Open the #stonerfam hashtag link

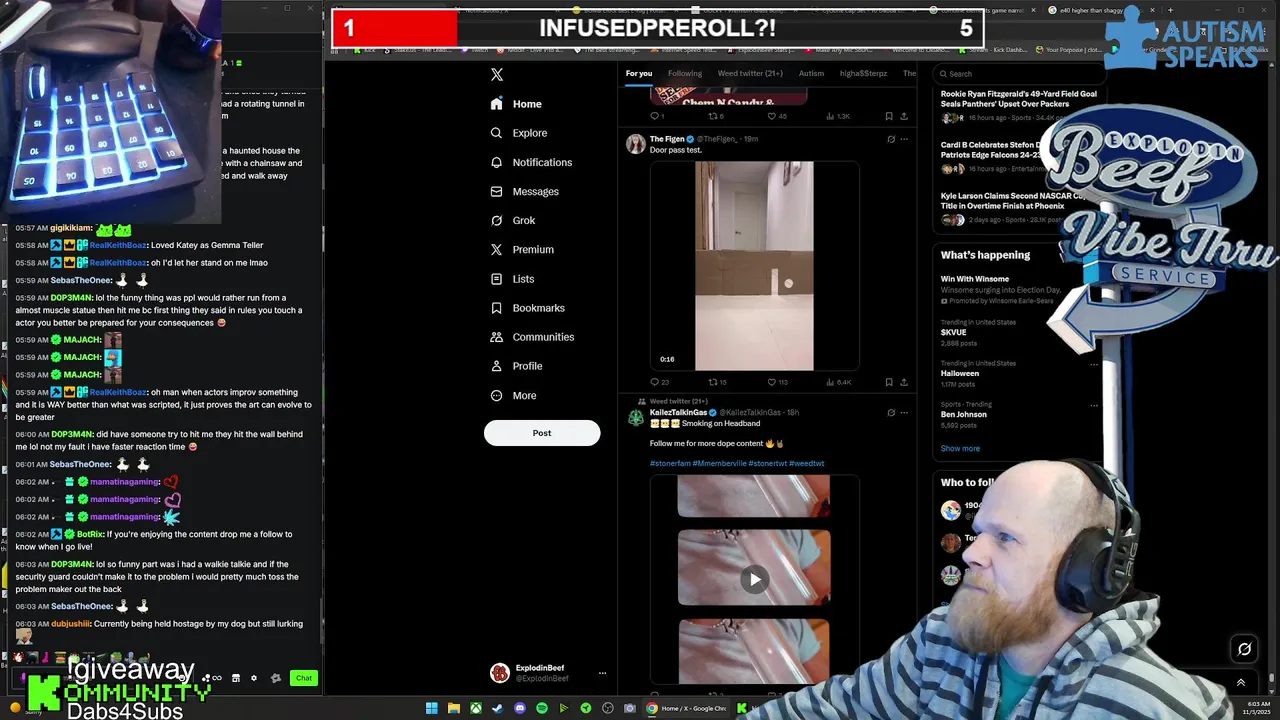pos(669,463)
